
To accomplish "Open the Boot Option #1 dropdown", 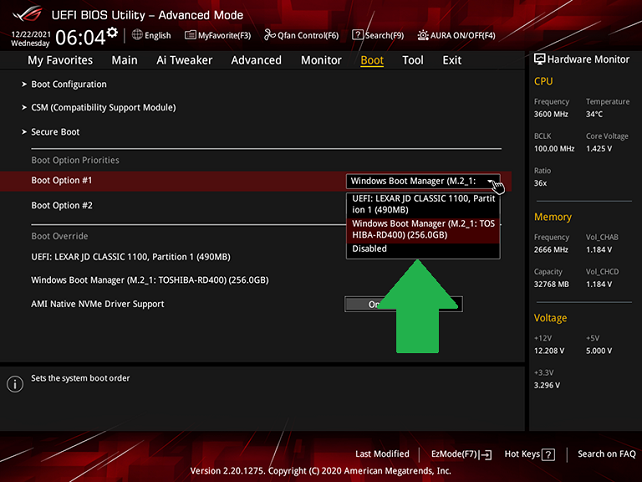I will [x=423, y=181].
